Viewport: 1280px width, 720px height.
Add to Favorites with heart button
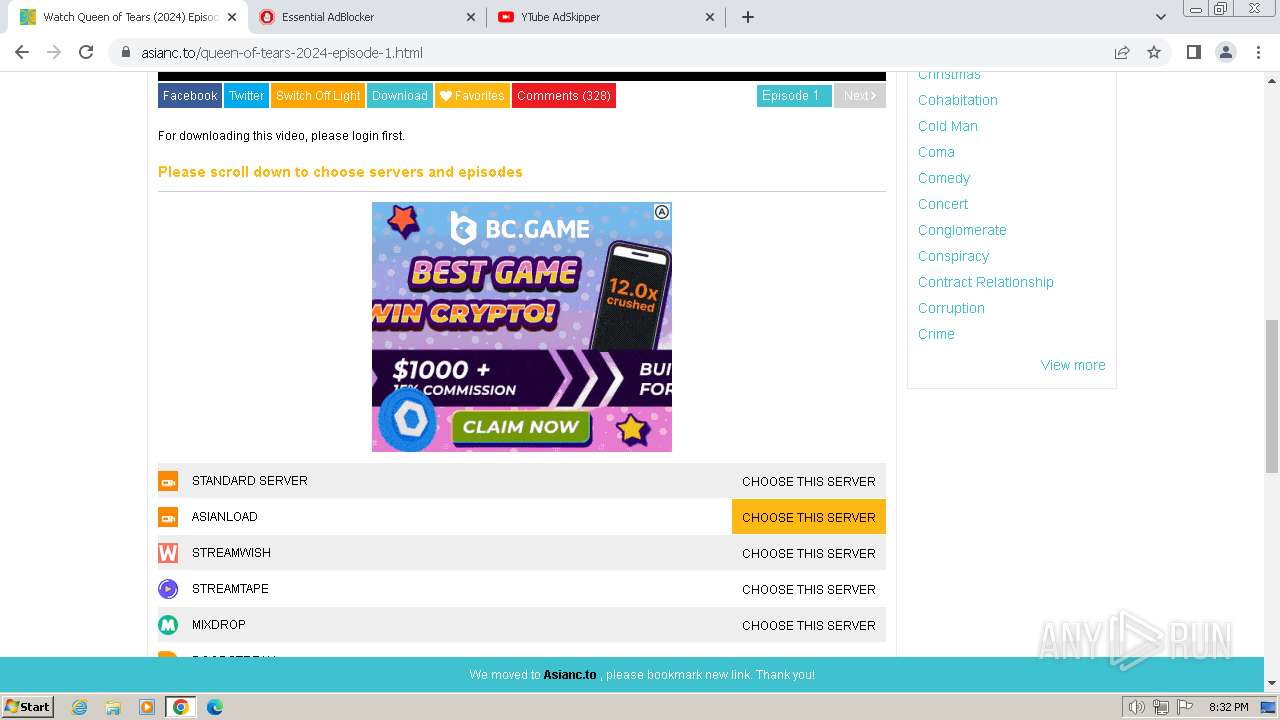click(x=472, y=96)
